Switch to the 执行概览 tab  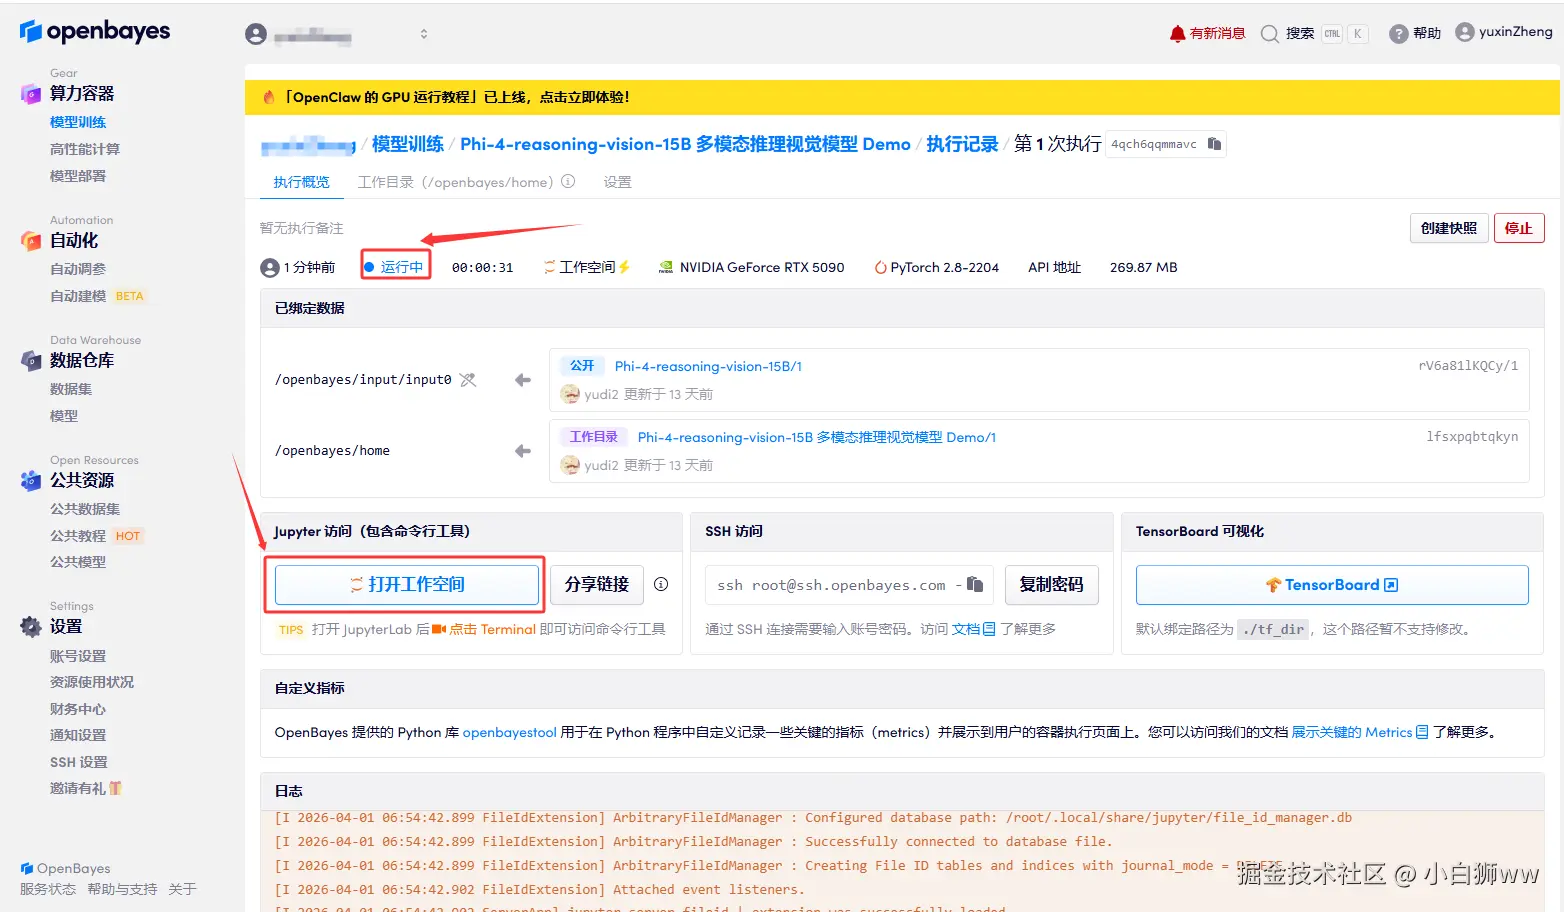point(301,182)
